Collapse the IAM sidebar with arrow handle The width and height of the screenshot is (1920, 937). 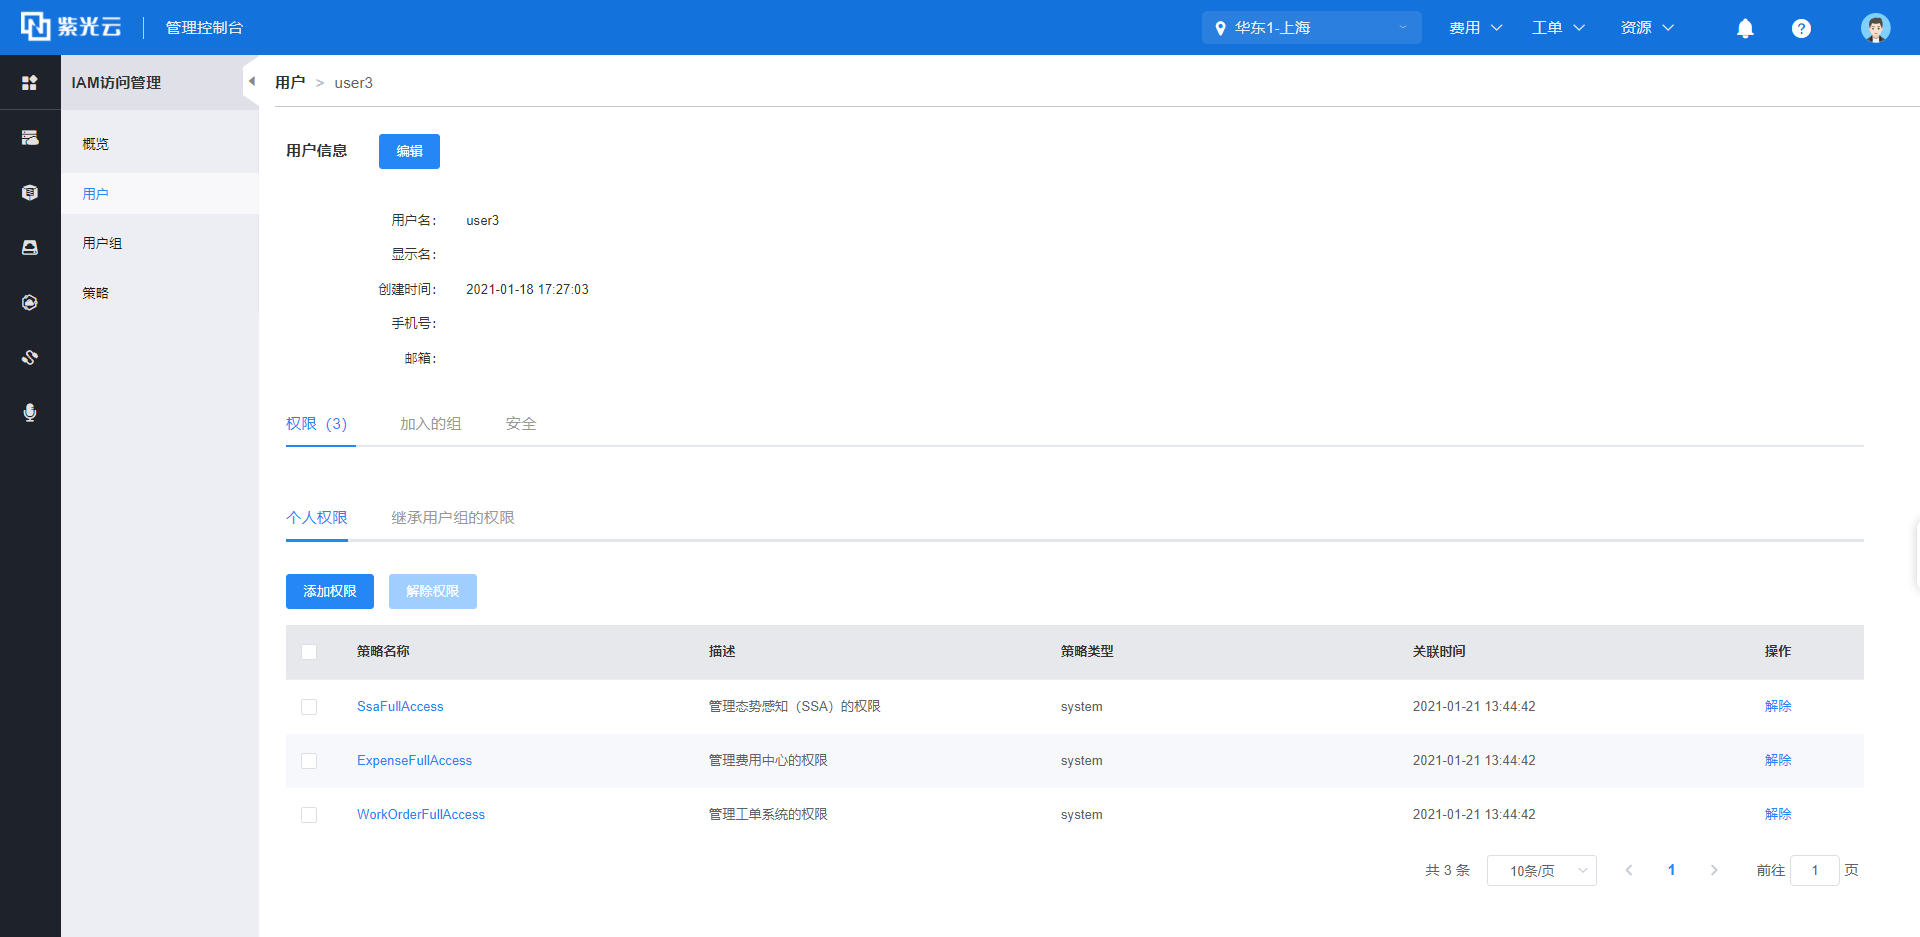pos(251,82)
